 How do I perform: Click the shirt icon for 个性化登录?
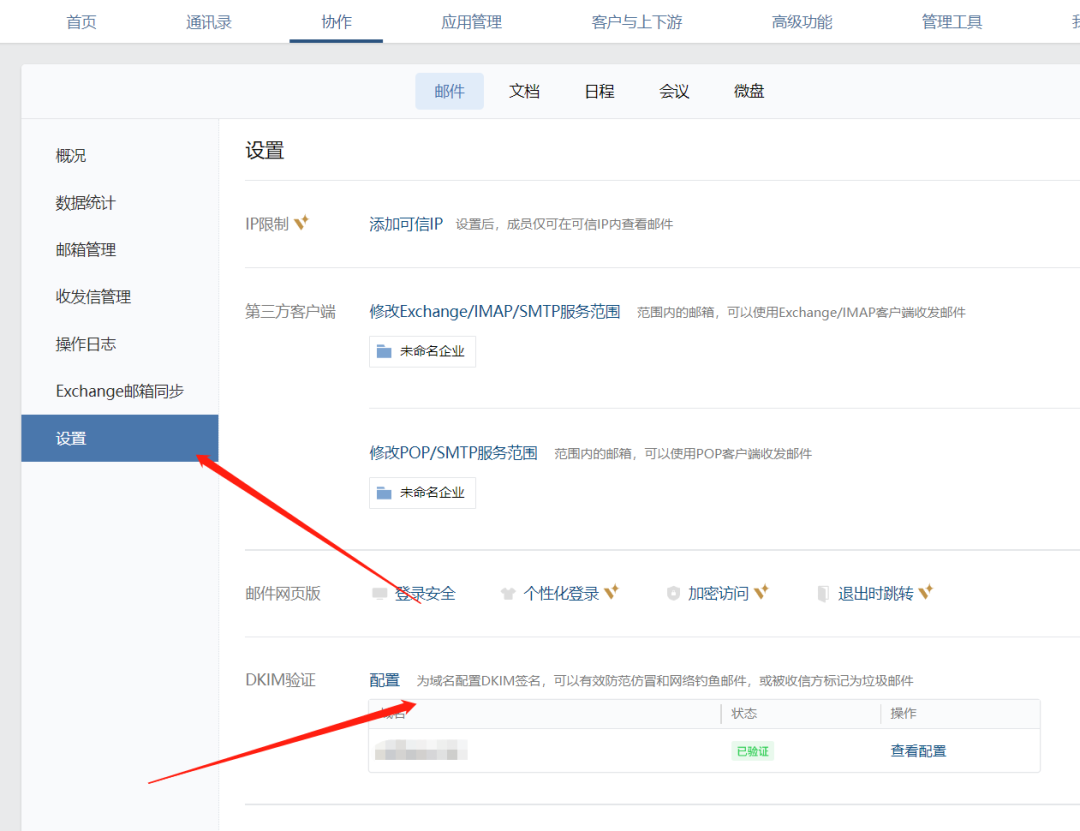(508, 594)
